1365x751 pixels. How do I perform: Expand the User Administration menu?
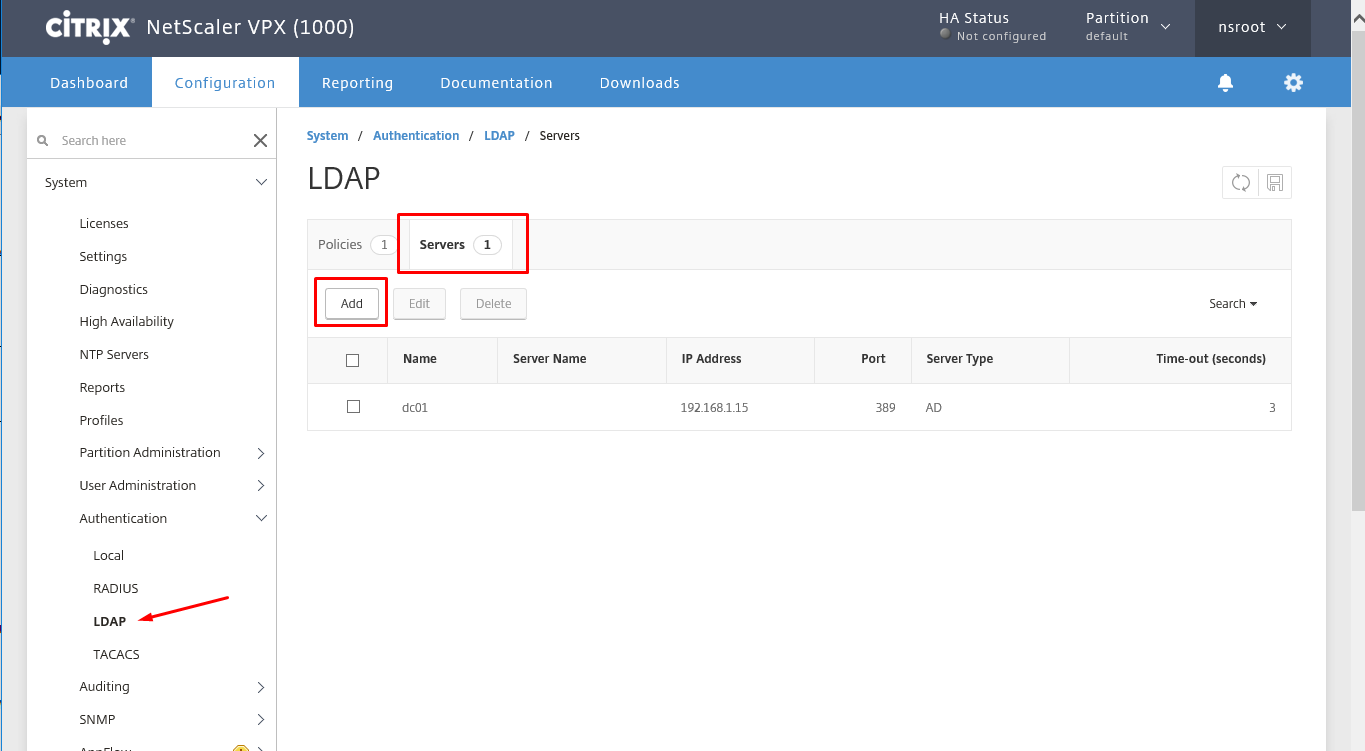coord(261,486)
